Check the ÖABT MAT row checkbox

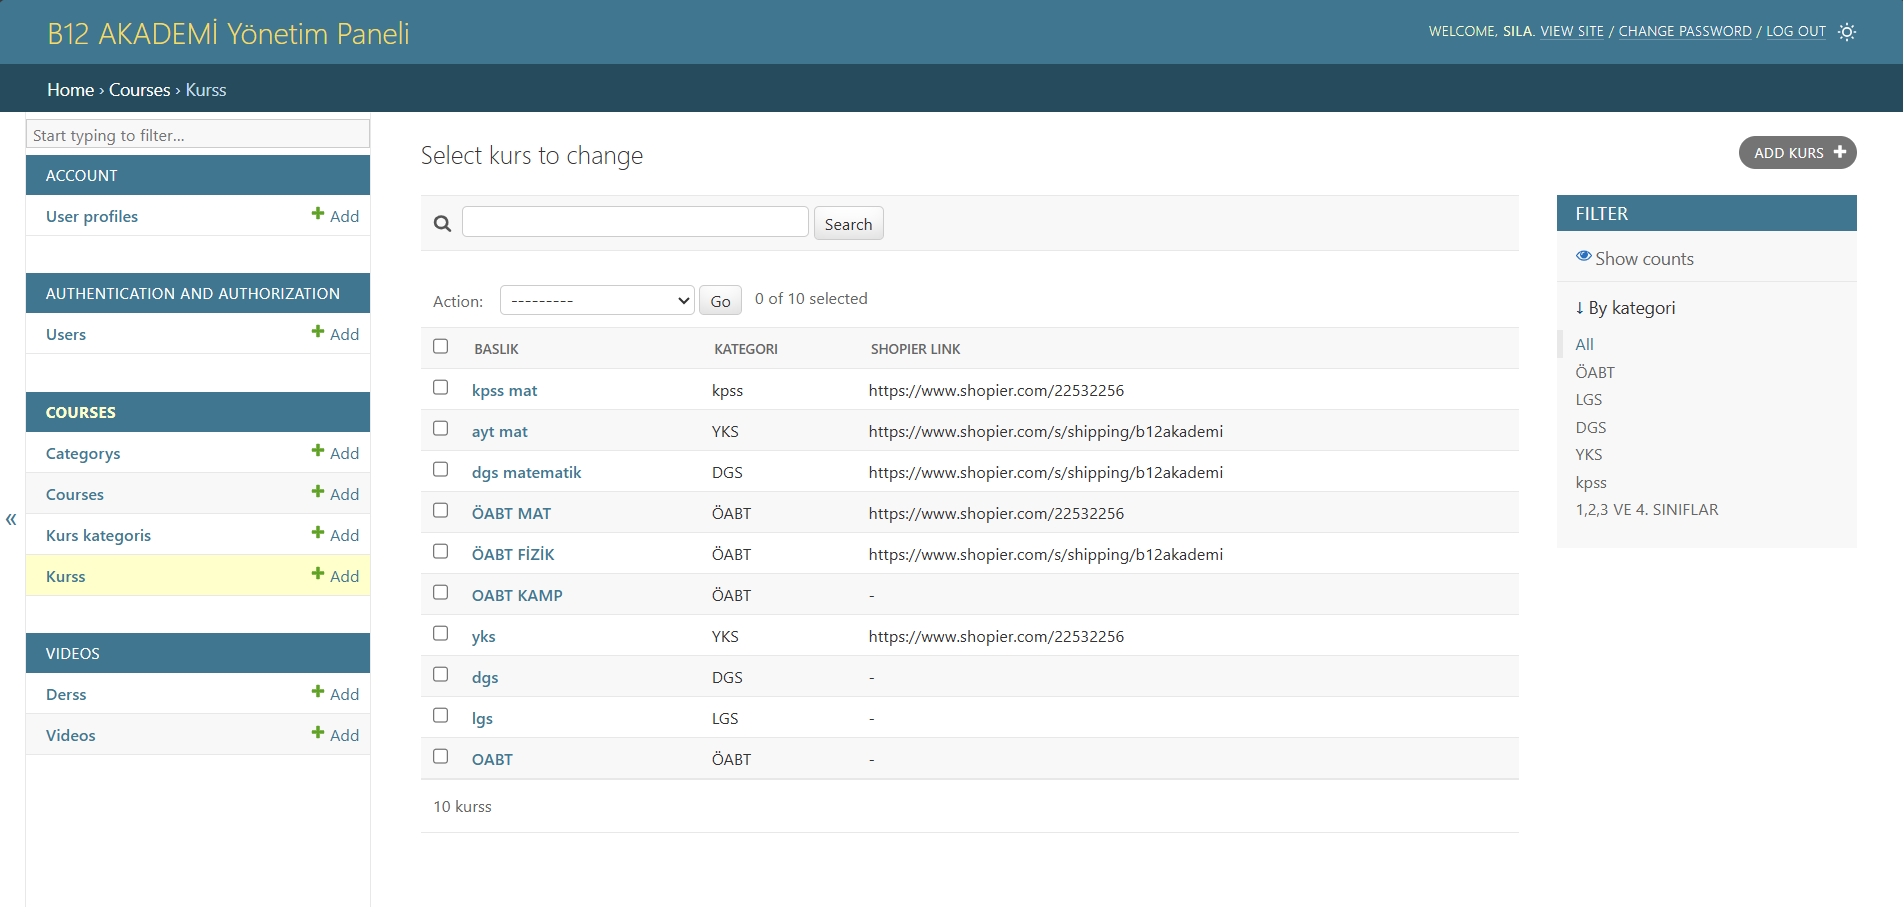[440, 510]
